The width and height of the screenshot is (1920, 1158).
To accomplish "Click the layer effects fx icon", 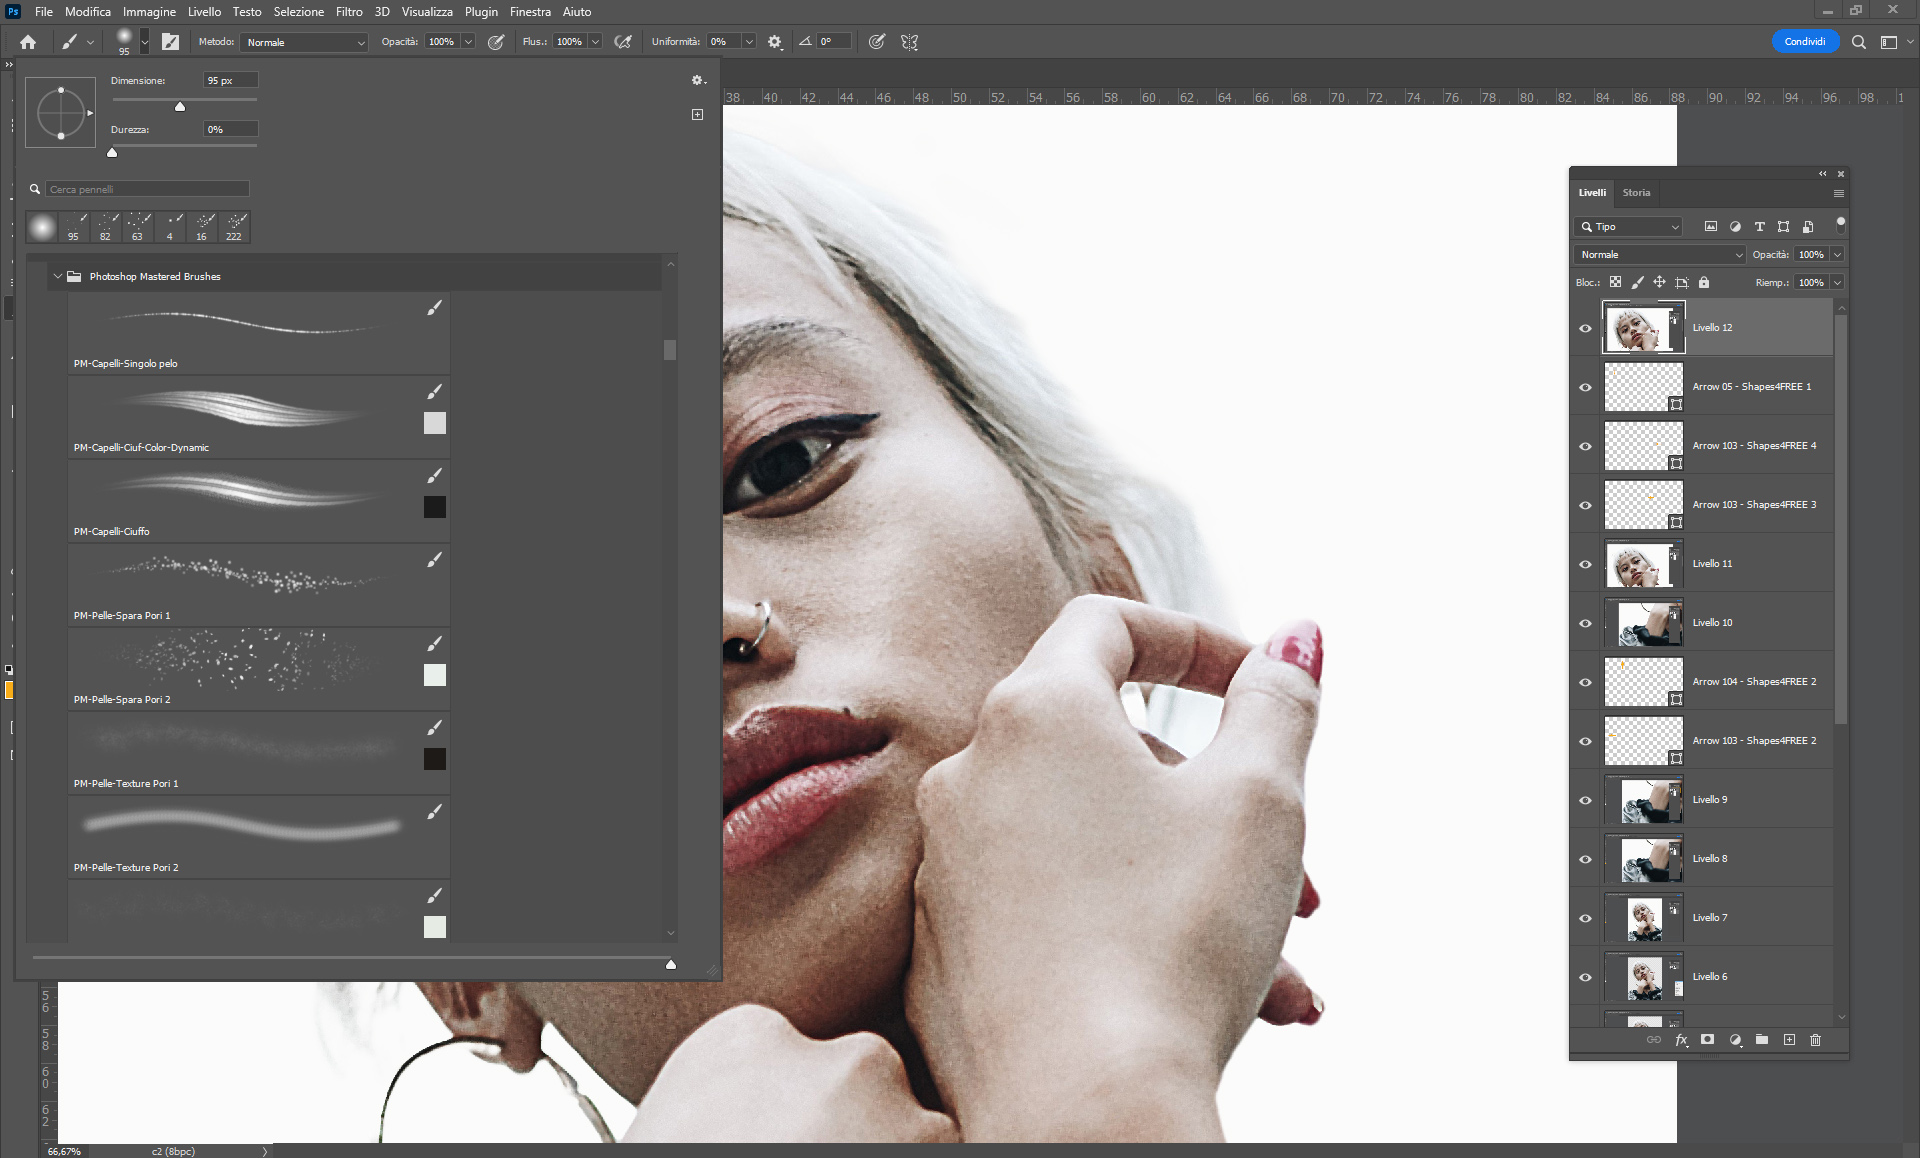I will click(1681, 1040).
